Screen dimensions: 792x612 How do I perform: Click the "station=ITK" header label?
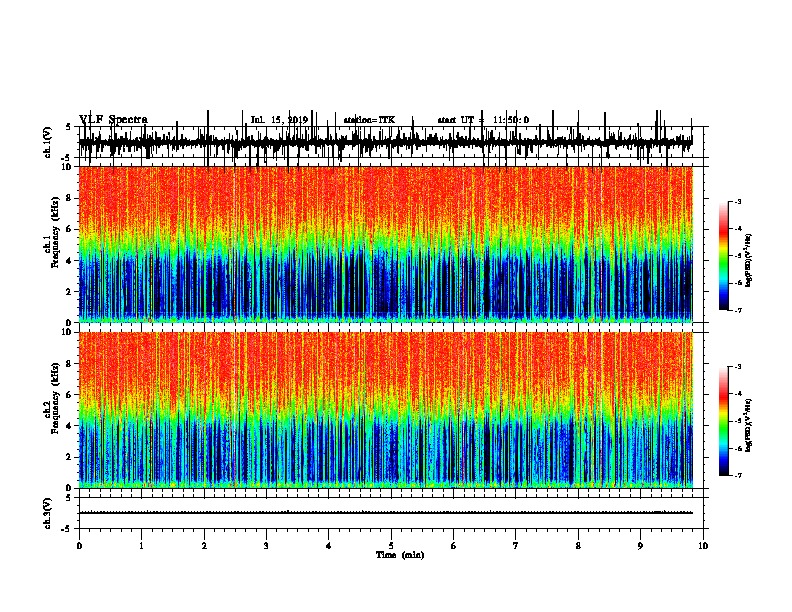[369, 120]
